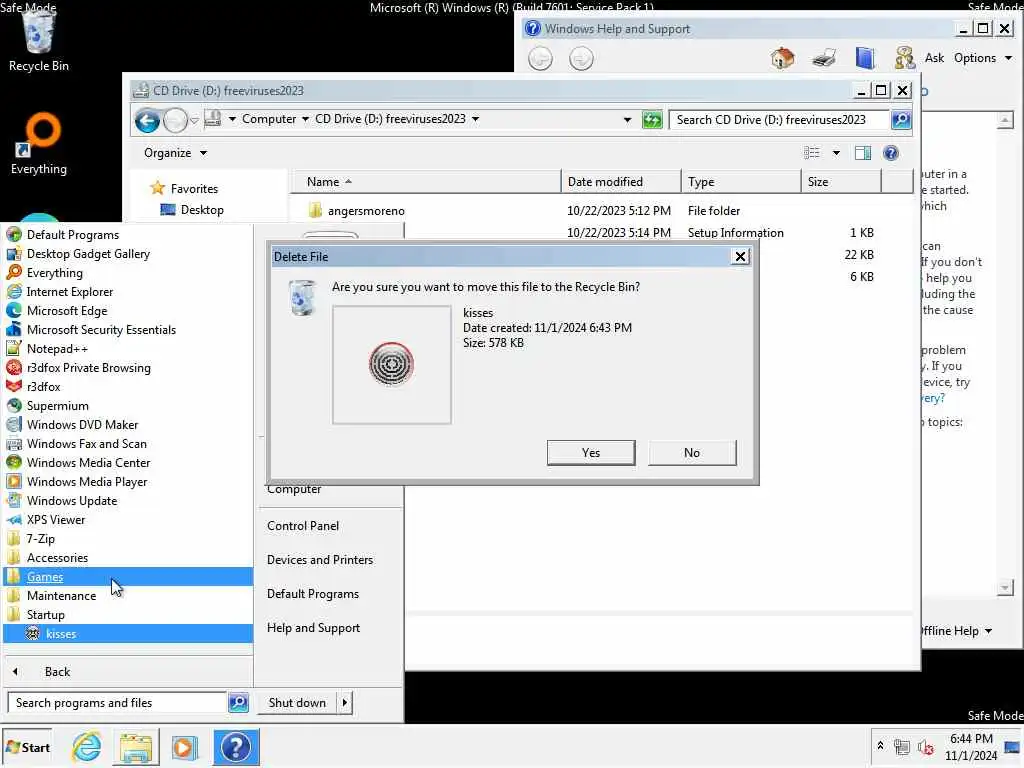Open the Offline Help dropdown
1024x768 pixels.
pos(955,631)
